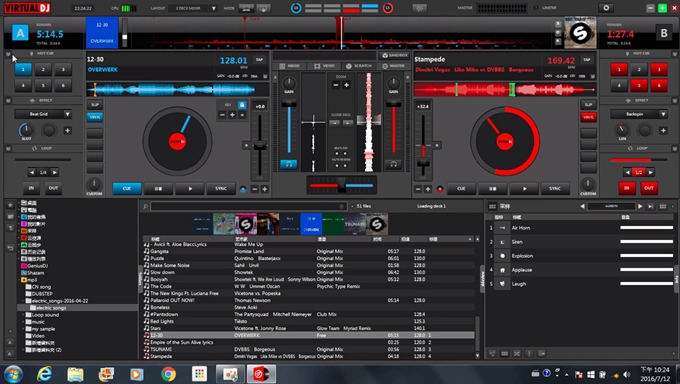The width and height of the screenshot is (680, 384).
Task: Open VirtualDJ settings gear icon
Action: pyautogui.click(x=606, y=8)
